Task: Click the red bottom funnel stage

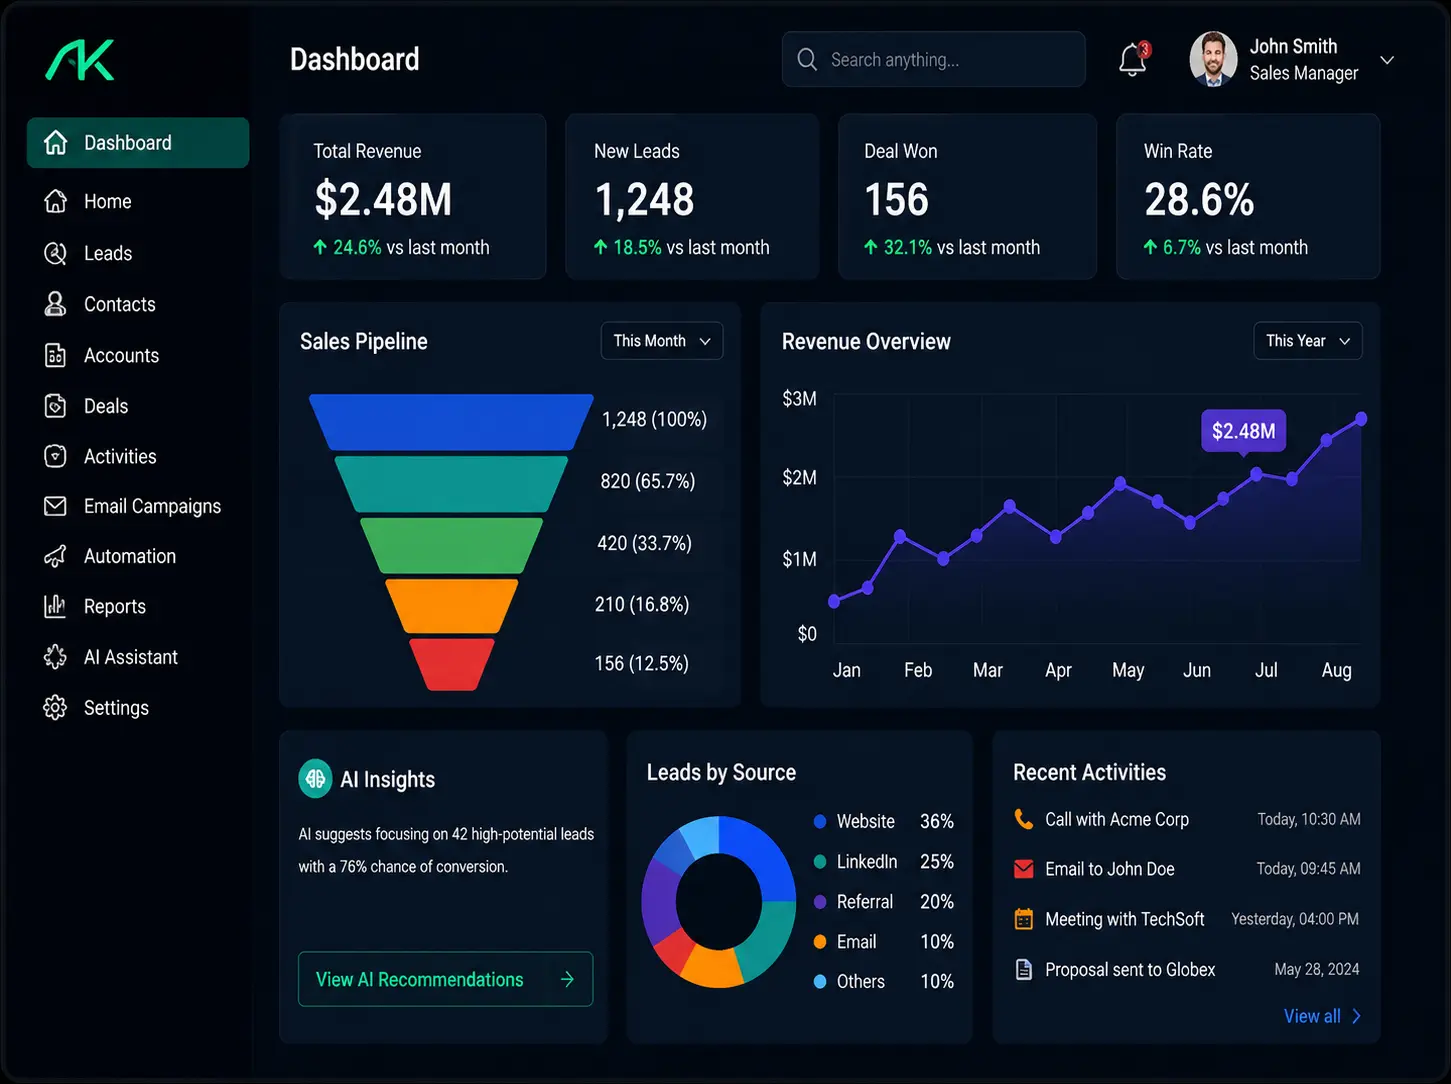Action: 452,664
